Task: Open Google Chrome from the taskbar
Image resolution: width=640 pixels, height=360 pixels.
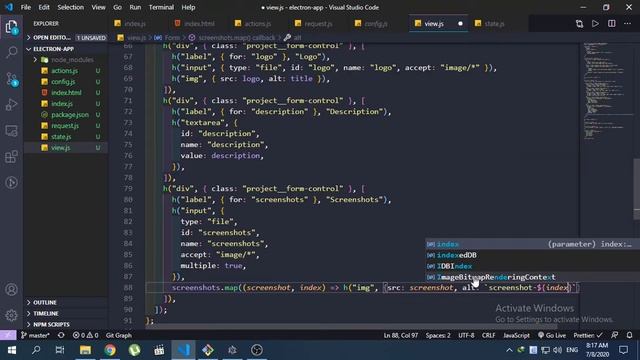Action: [110, 350]
